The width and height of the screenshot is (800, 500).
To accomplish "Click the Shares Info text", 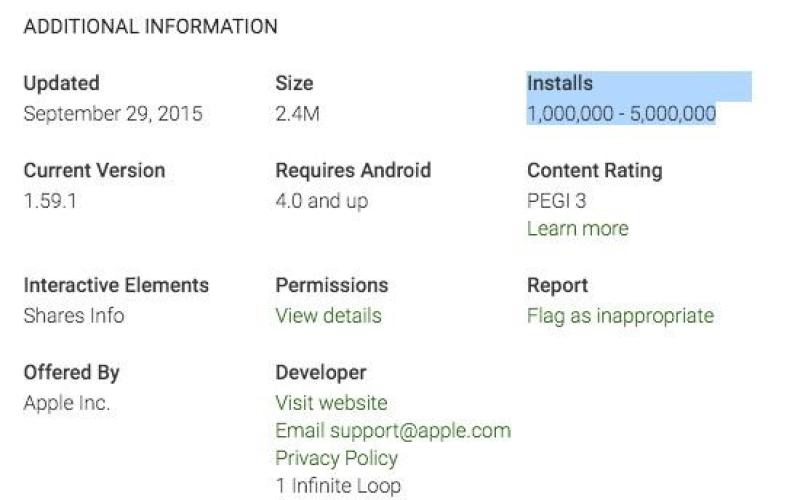I will point(74,316).
